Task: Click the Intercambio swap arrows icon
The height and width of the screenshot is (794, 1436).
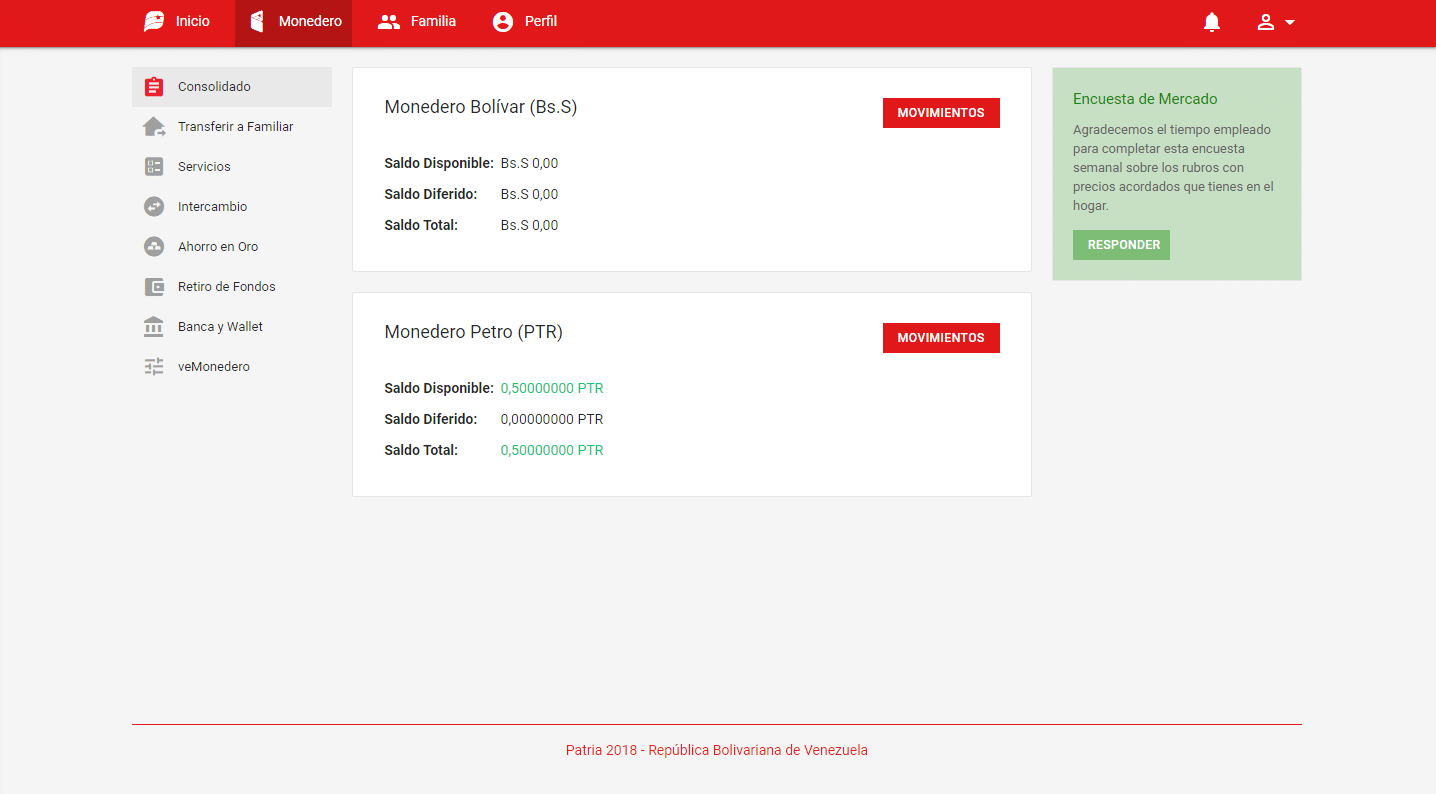Action: (154, 207)
